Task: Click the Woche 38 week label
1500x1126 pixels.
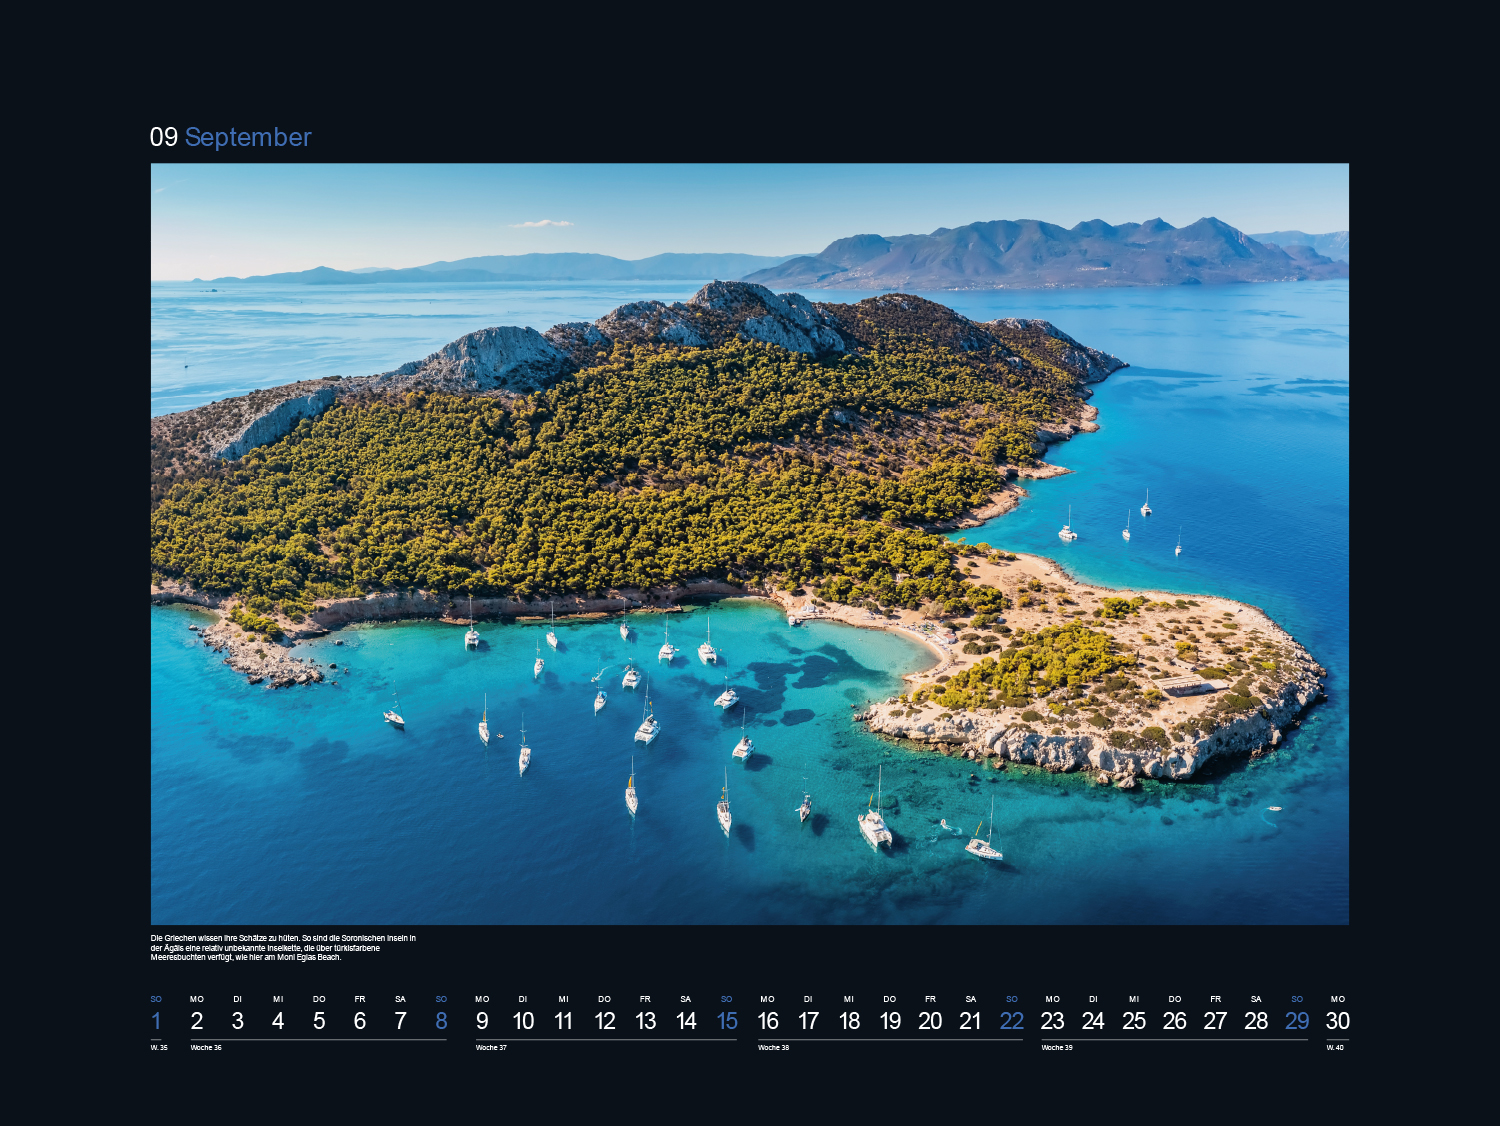Action: pos(773,1048)
